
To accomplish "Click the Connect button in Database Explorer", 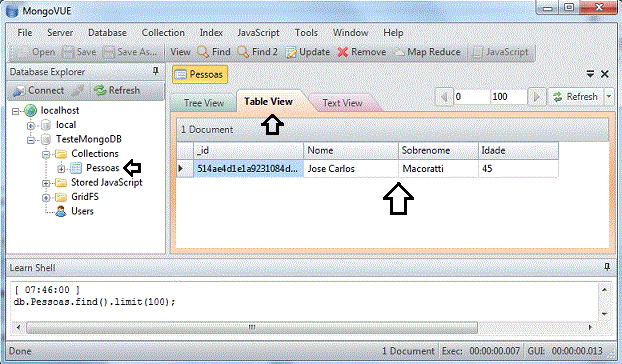I will pos(38,90).
